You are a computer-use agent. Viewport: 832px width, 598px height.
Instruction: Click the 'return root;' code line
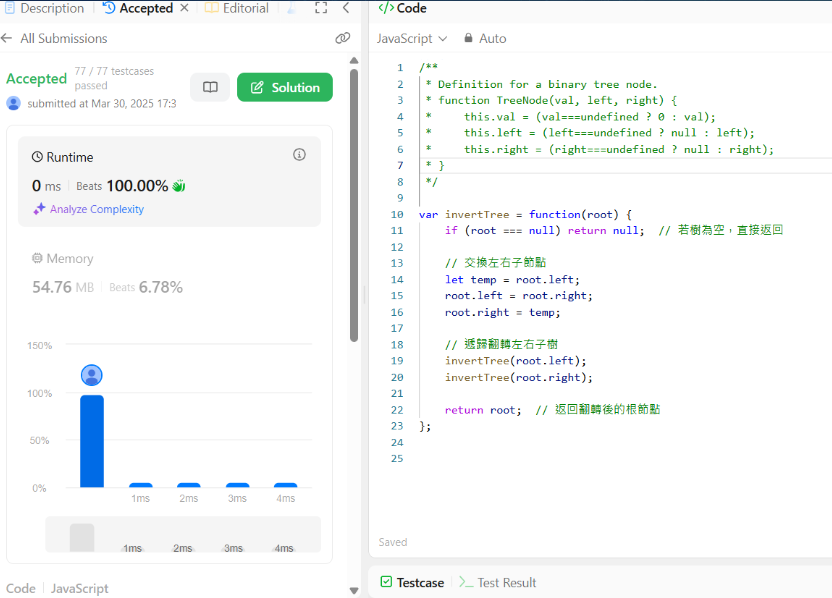(483, 410)
